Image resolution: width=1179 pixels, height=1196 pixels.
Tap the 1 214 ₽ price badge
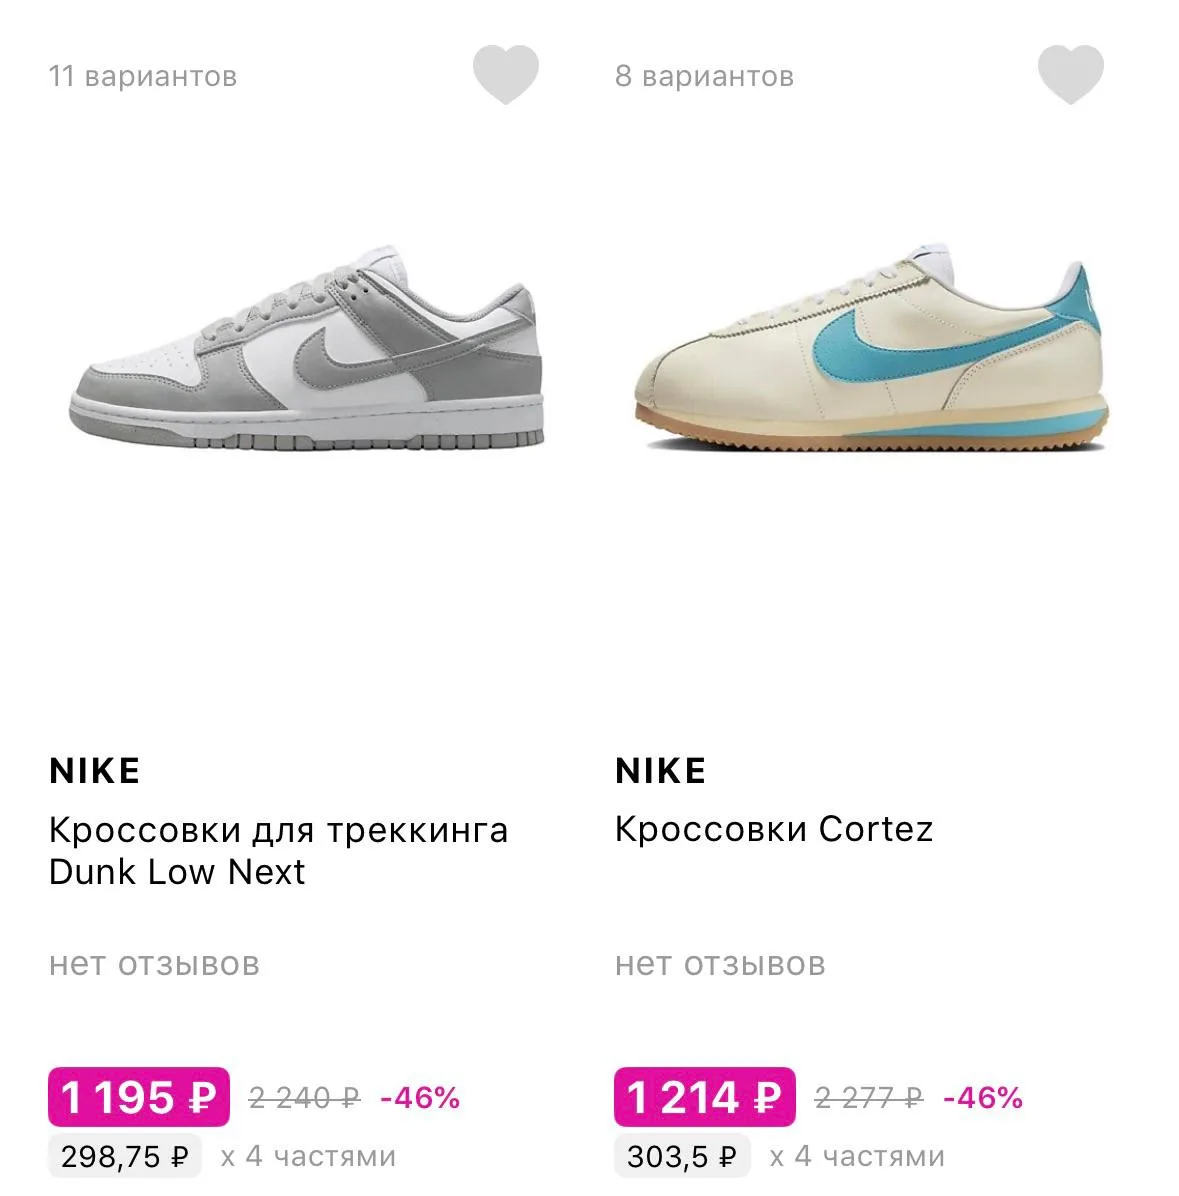[705, 1097]
